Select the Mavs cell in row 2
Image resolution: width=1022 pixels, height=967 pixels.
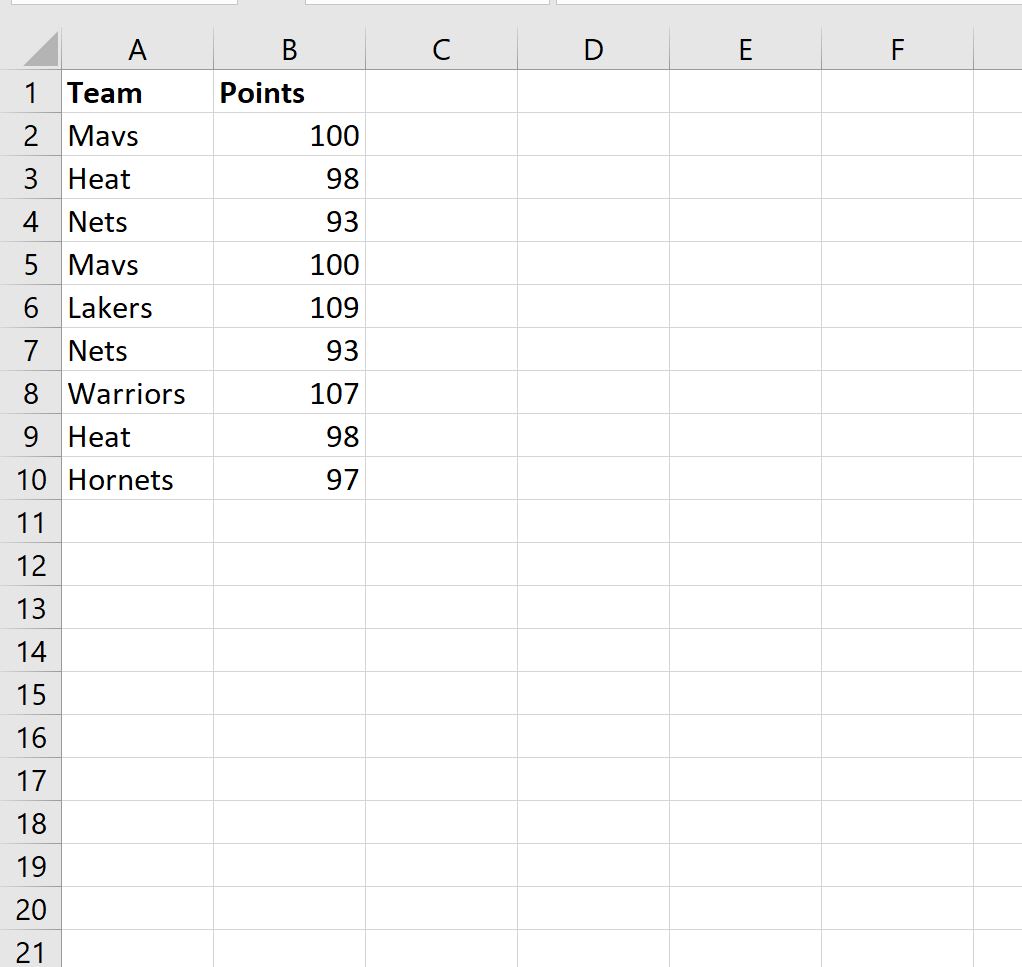[x=137, y=136]
